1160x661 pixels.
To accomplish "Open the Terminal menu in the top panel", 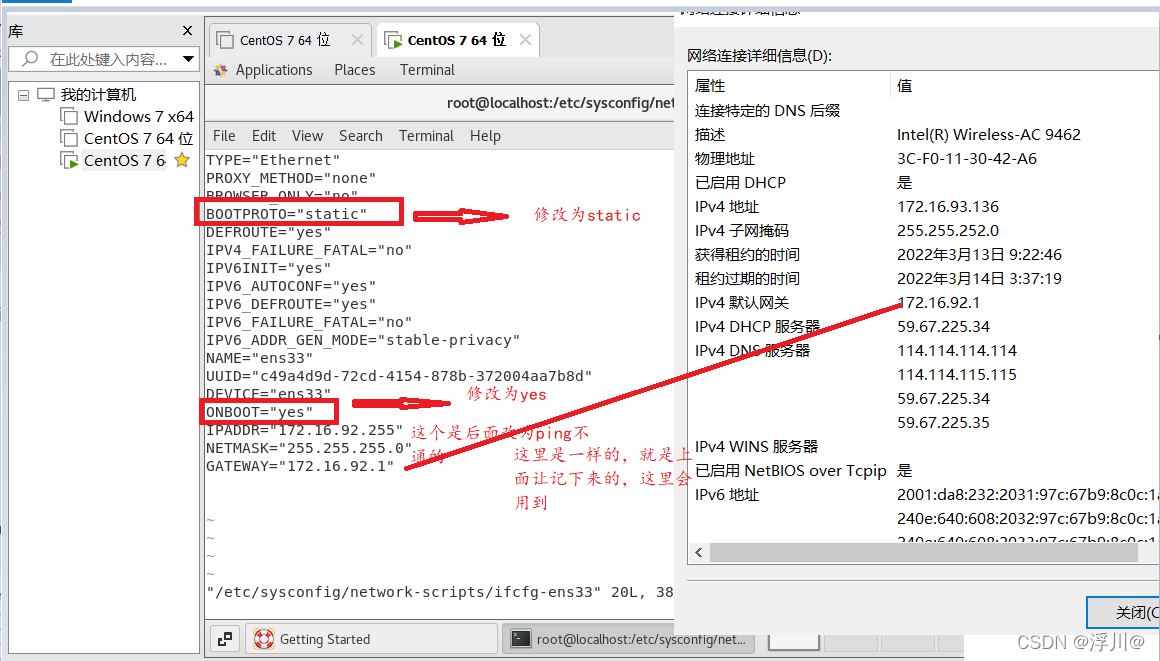I will [x=427, y=70].
